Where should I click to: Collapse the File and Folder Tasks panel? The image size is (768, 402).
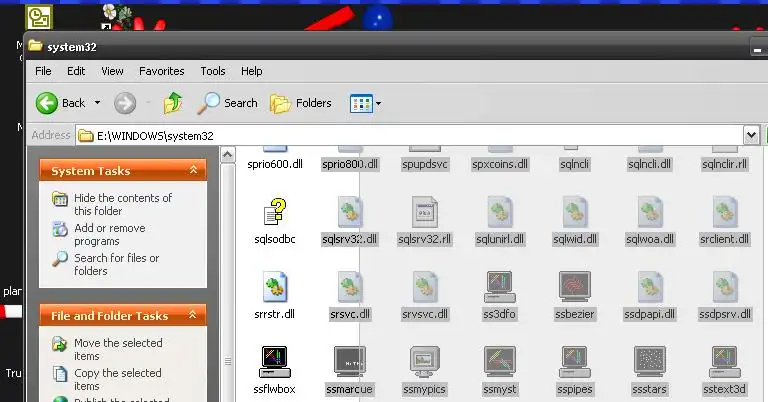tap(193, 315)
